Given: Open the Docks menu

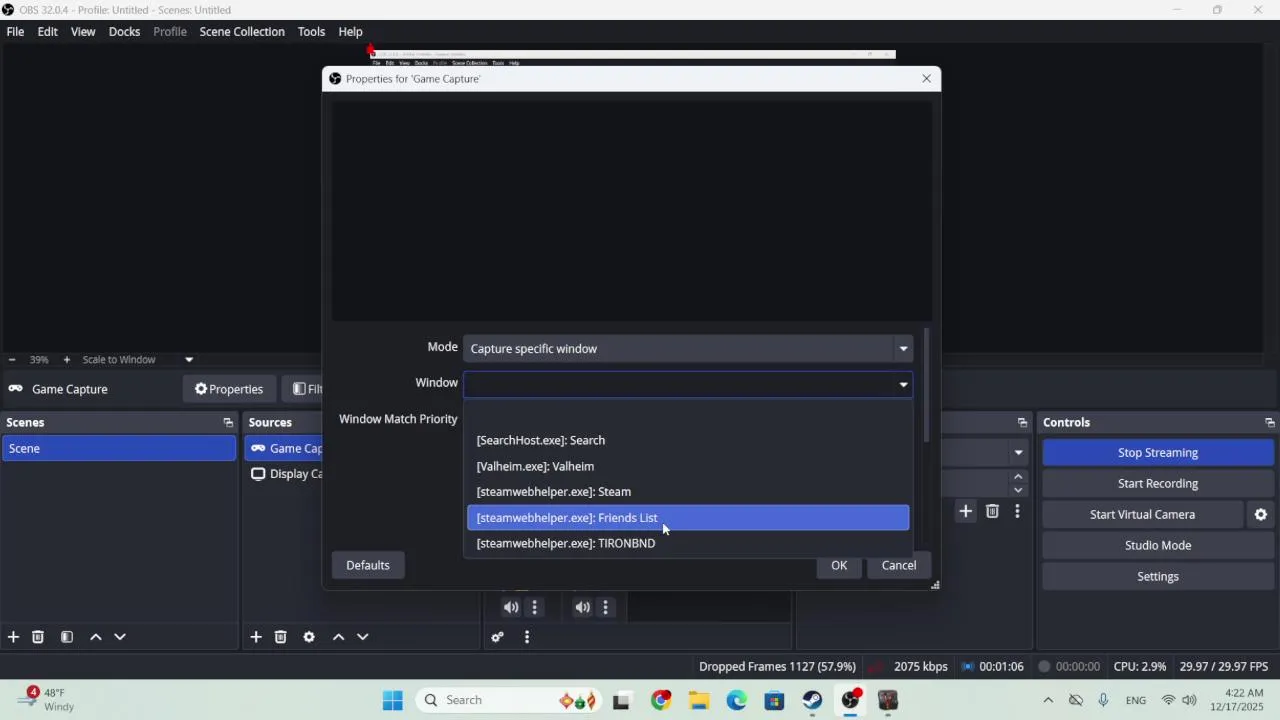Looking at the screenshot, I should pos(124,31).
